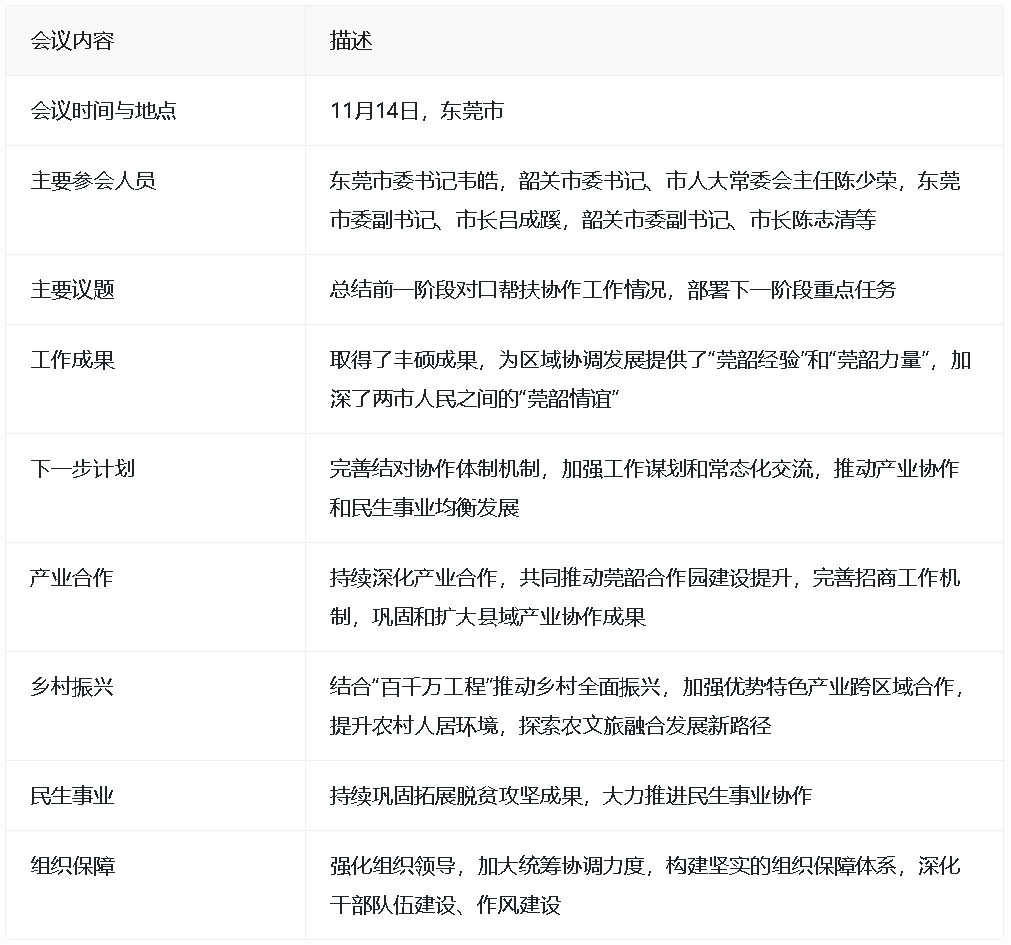Click the 11月14日，东莞市 cell
Image resolution: width=1011 pixels, height=945 pixels.
coord(416,111)
